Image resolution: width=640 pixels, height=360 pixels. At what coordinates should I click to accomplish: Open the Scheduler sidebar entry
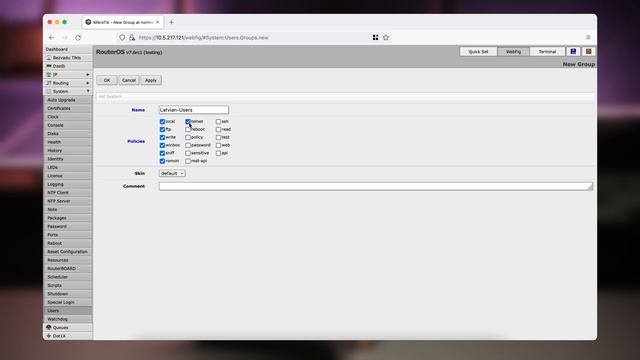[x=68, y=277]
